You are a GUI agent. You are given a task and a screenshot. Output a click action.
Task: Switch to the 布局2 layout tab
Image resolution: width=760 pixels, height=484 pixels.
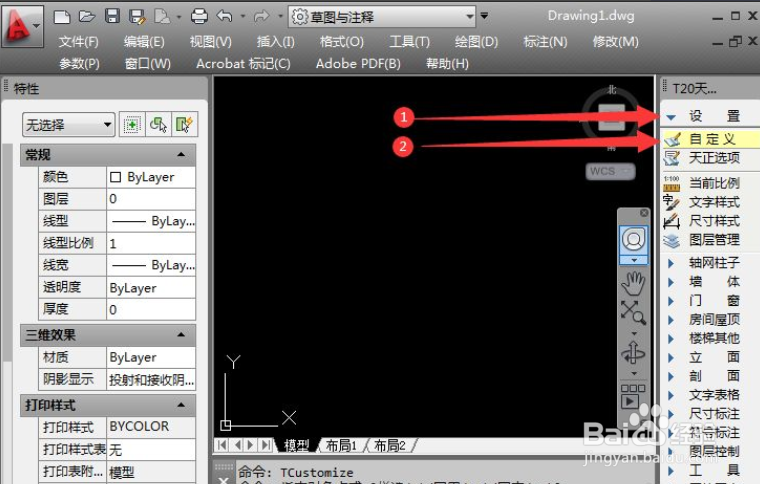pyautogui.click(x=390, y=445)
